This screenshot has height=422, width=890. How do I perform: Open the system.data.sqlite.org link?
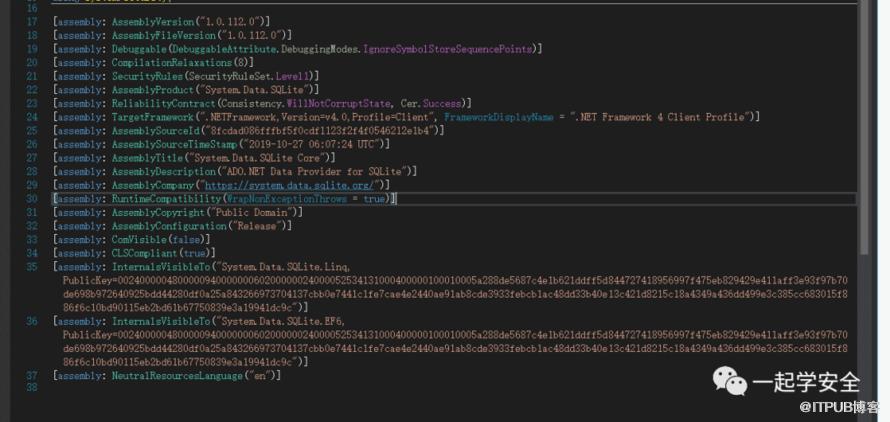pos(289,185)
